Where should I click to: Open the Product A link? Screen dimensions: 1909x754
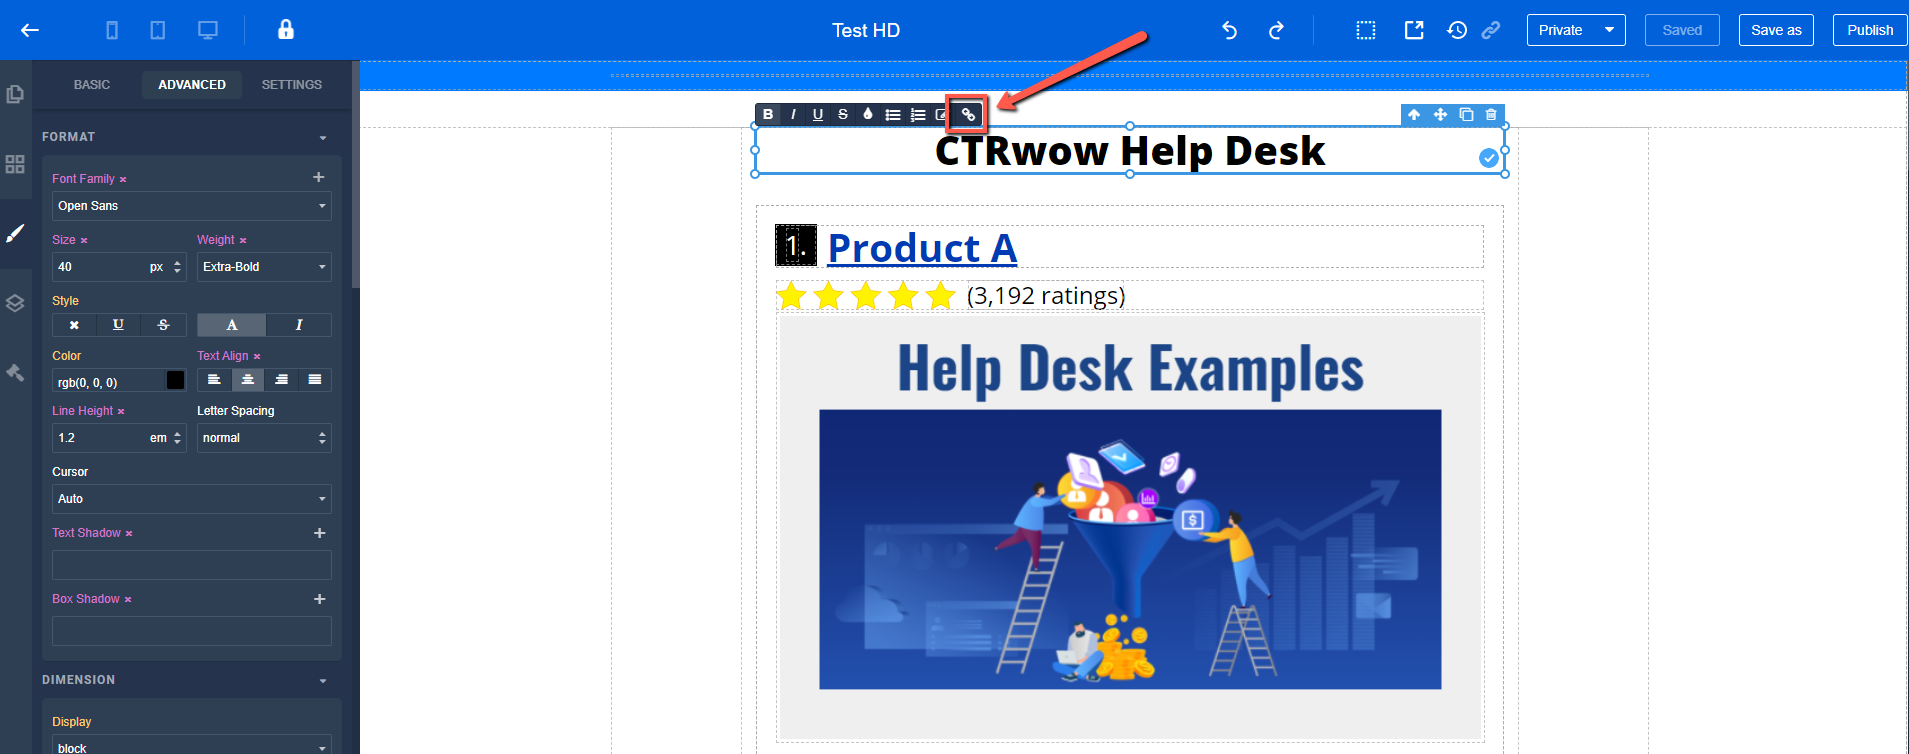point(922,248)
